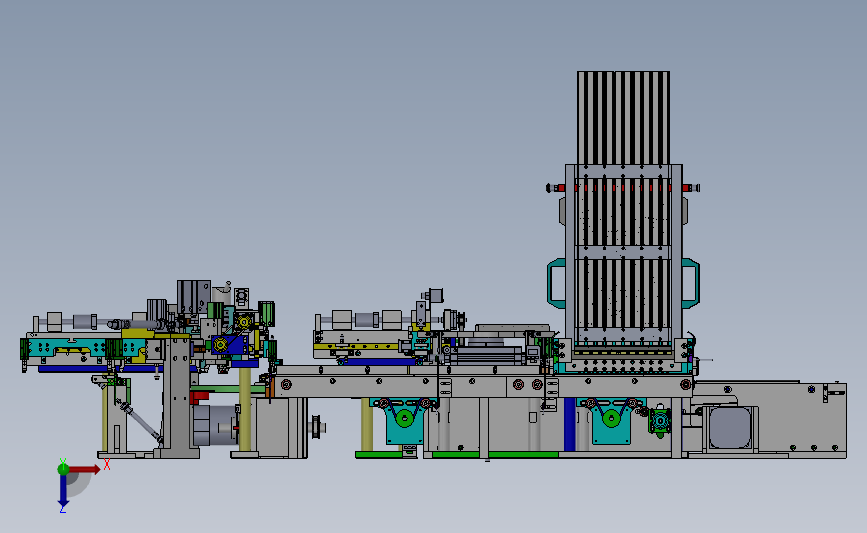Select the blue vertical post under the conveyor
This screenshot has width=867, height=533.
click(x=570, y=424)
